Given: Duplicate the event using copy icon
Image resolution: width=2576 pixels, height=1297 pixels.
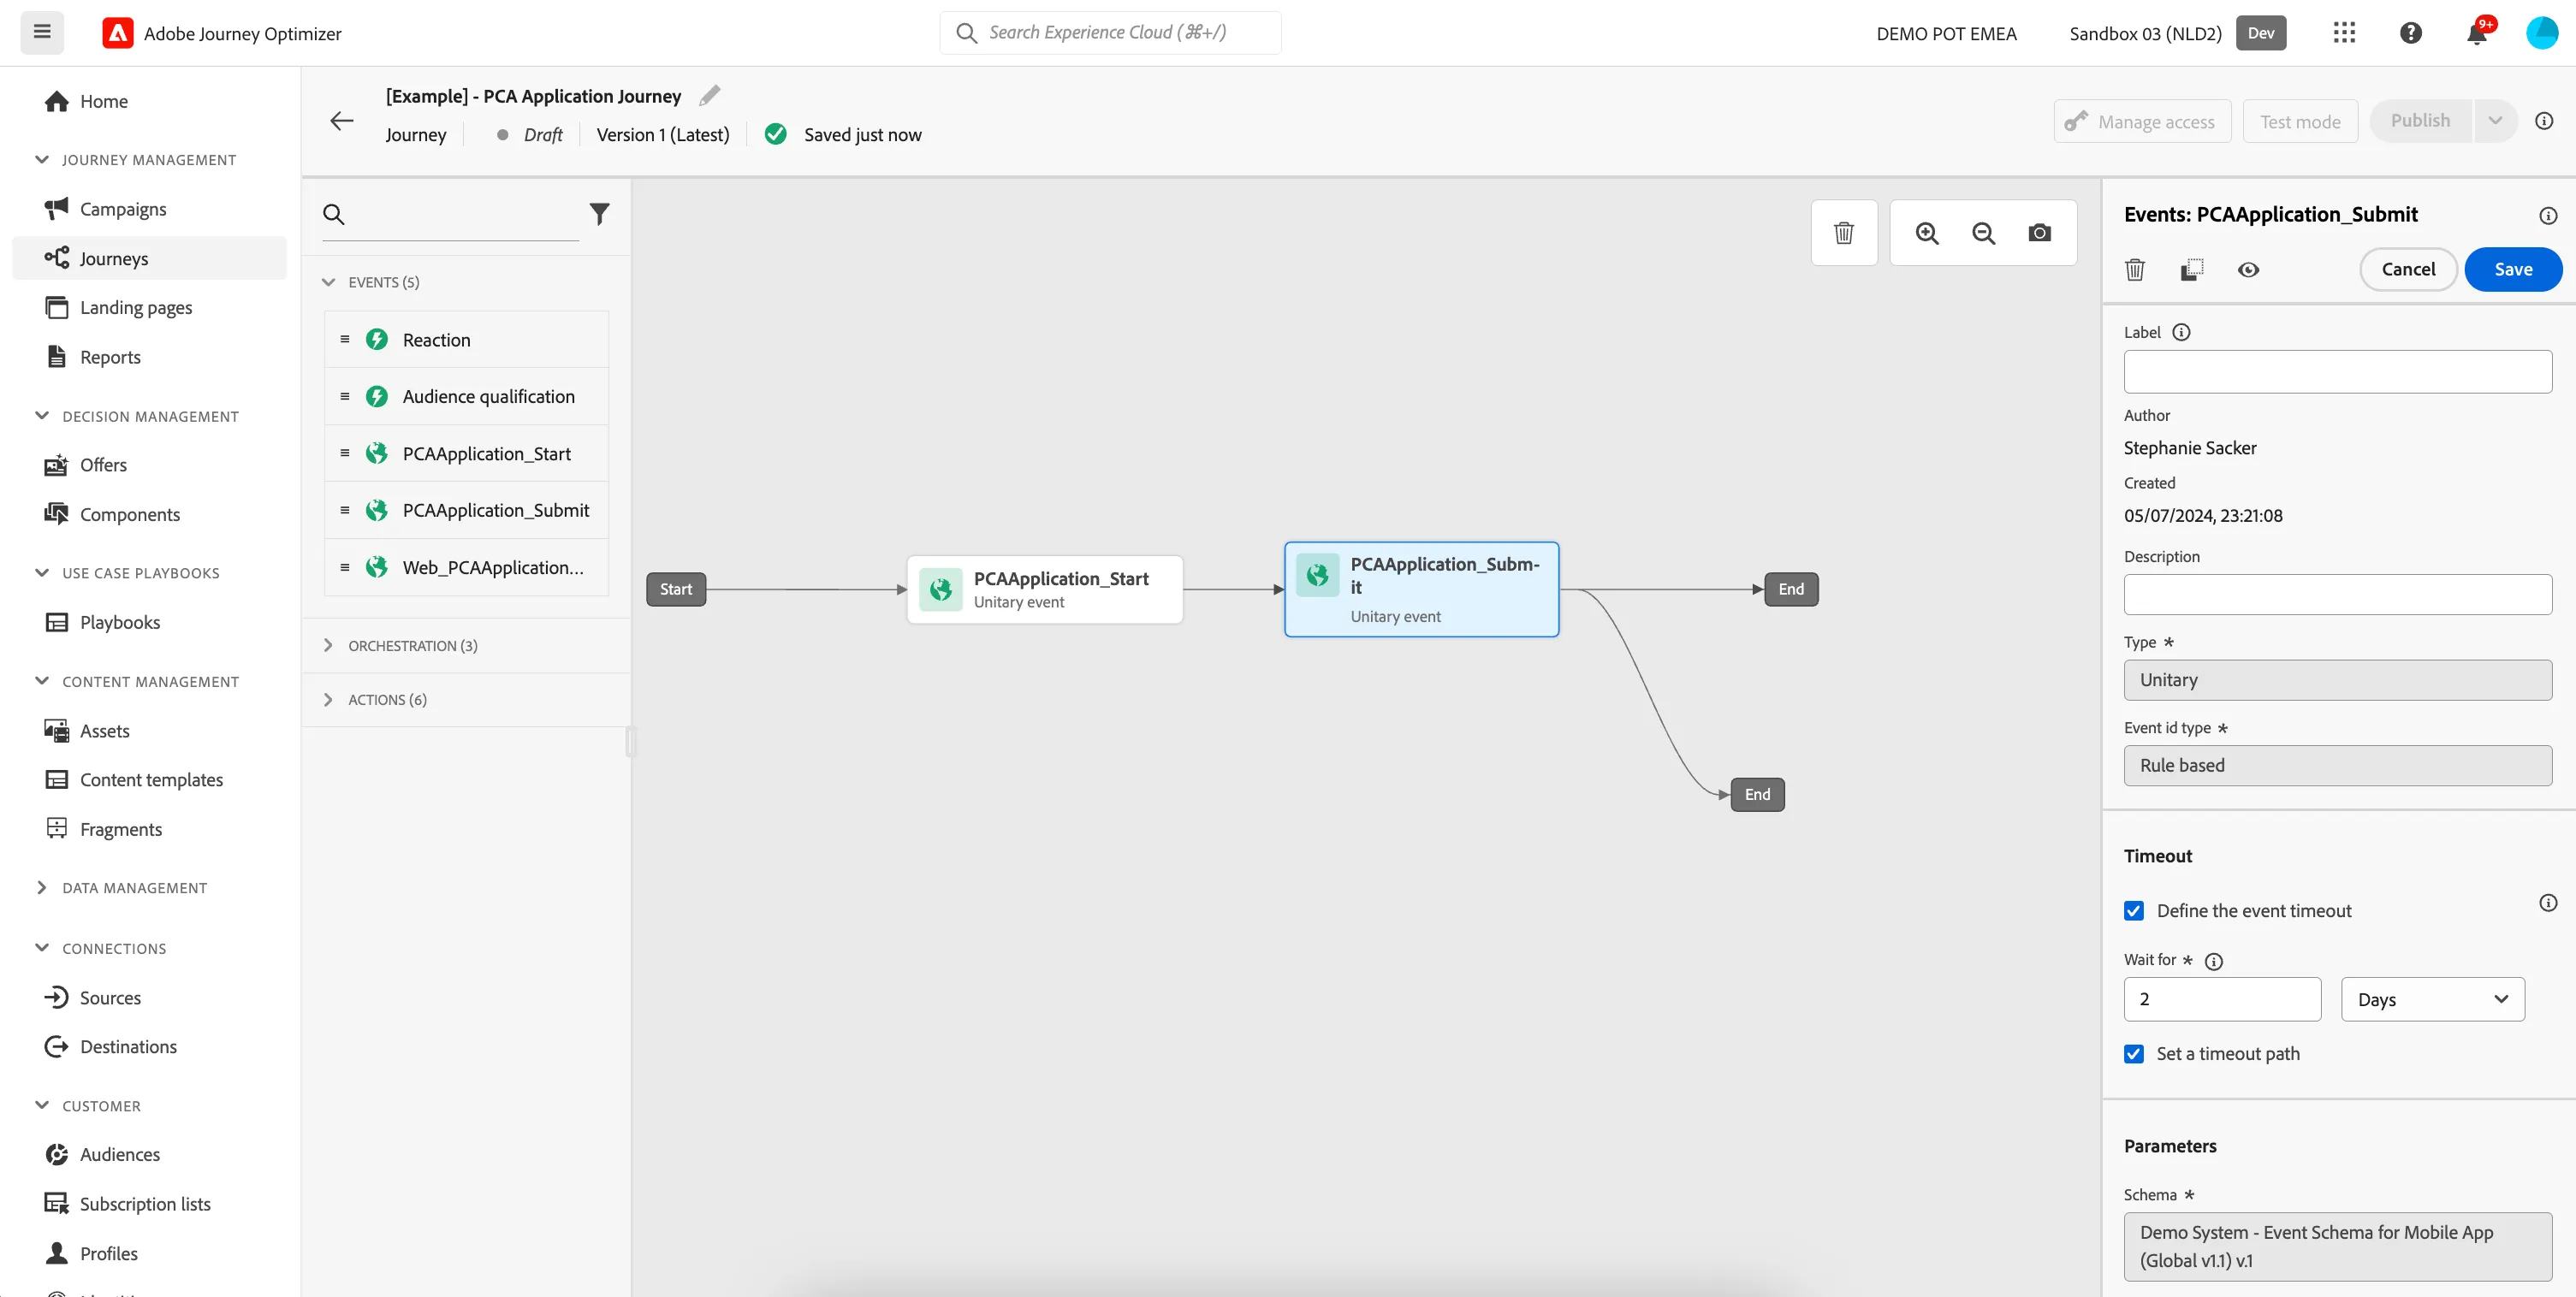Looking at the screenshot, I should pos(2192,270).
